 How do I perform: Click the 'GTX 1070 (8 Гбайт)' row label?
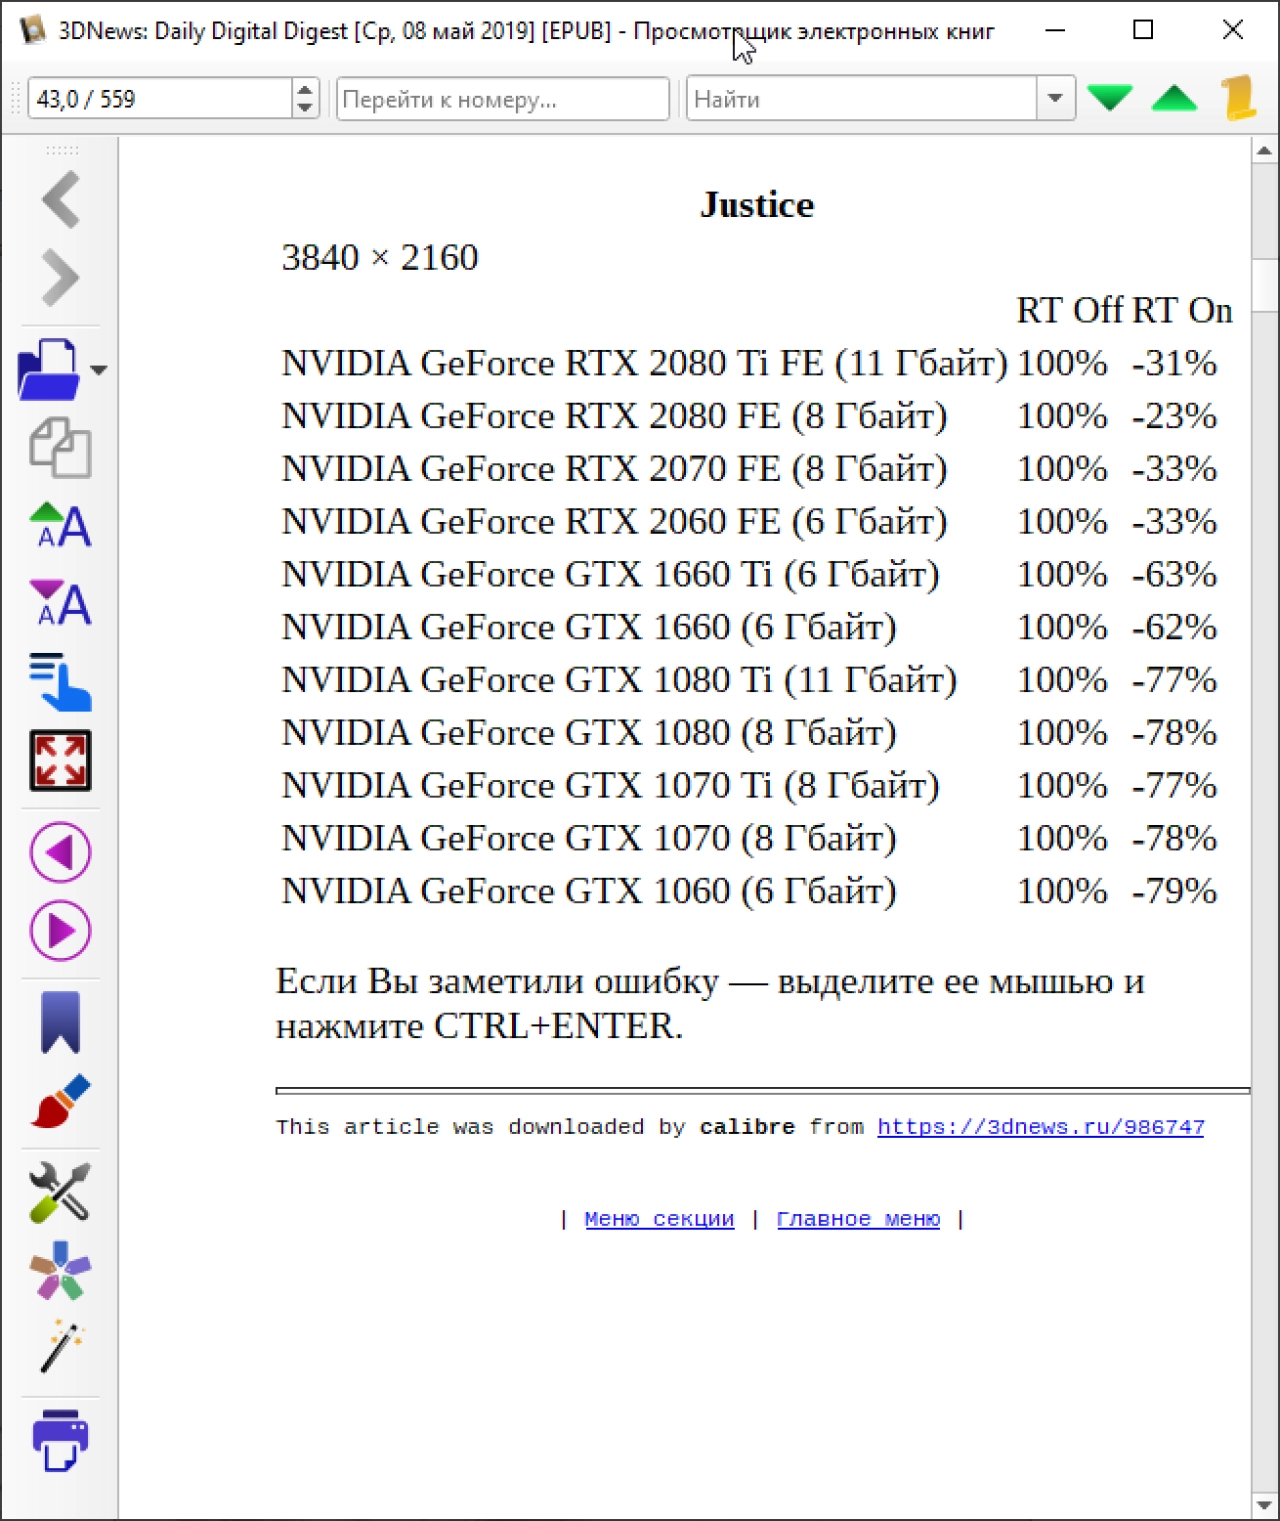[x=590, y=840]
